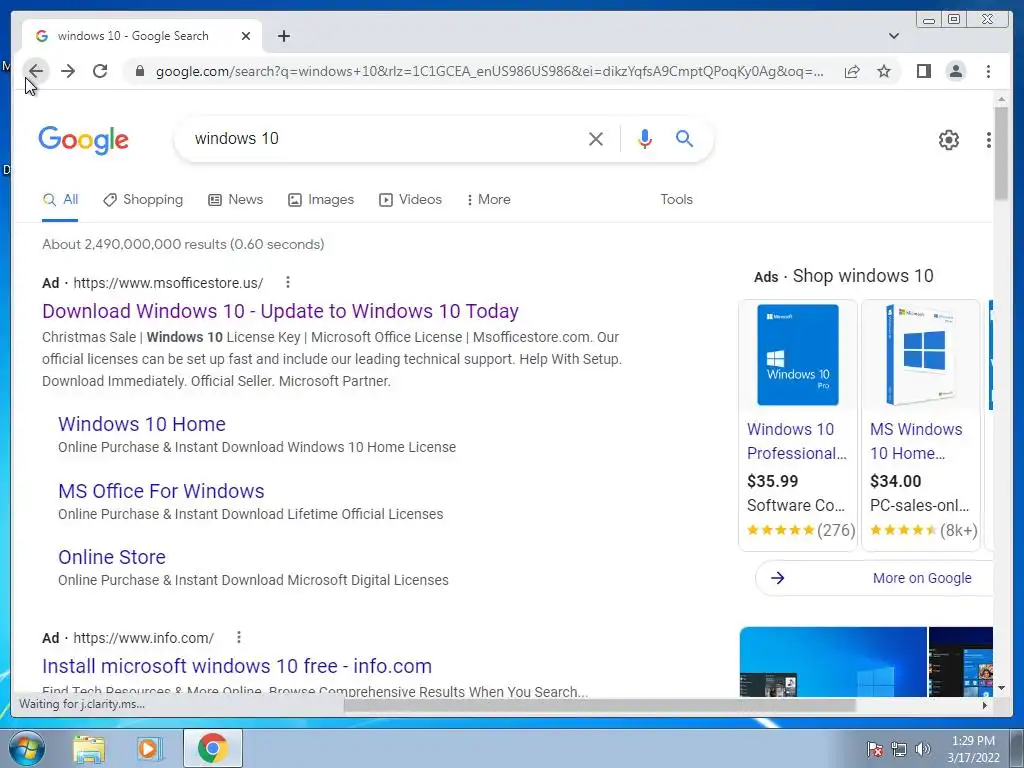Open options for msofficestore.us ad
The height and width of the screenshot is (768, 1024).
287,282
